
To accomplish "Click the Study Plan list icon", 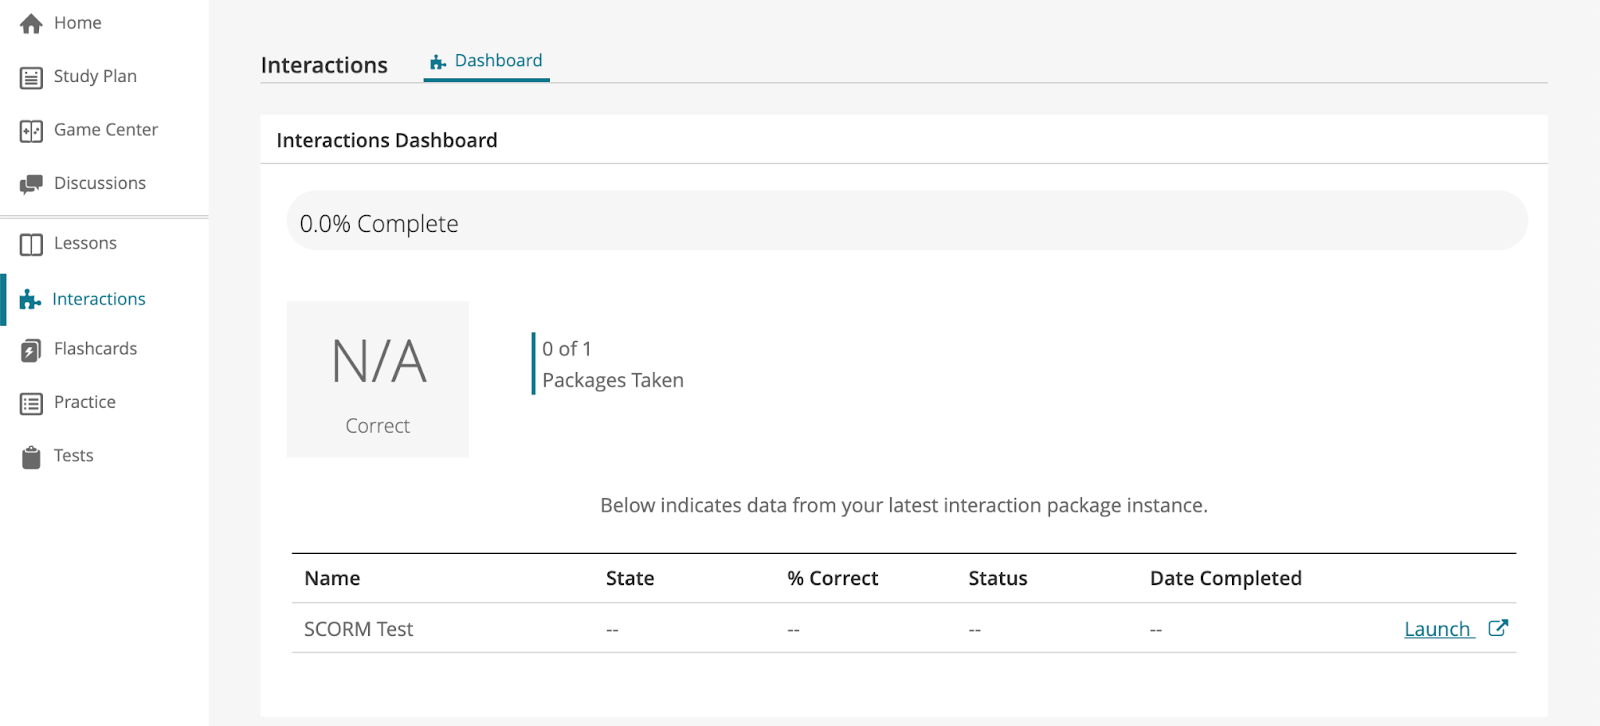I will 31,78.
